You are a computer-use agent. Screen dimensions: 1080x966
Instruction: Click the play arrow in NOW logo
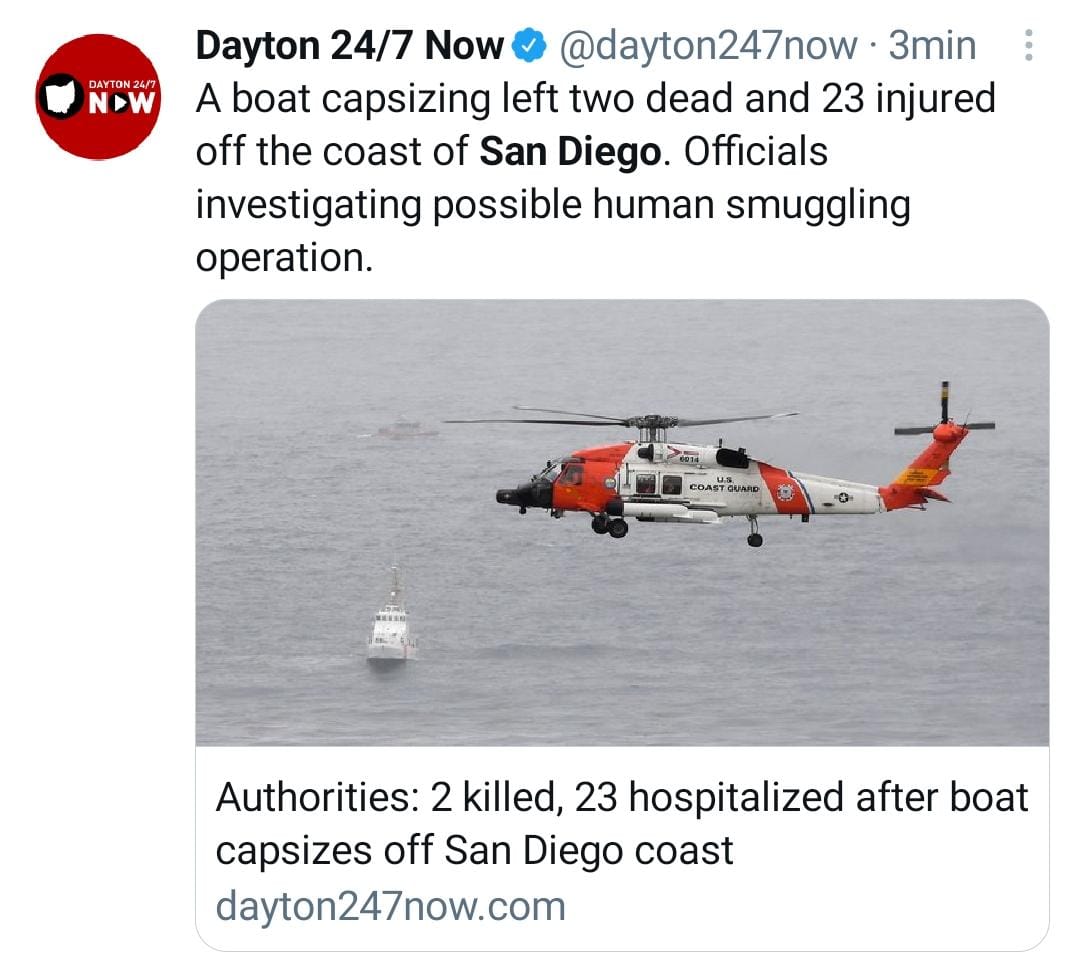pos(123,103)
